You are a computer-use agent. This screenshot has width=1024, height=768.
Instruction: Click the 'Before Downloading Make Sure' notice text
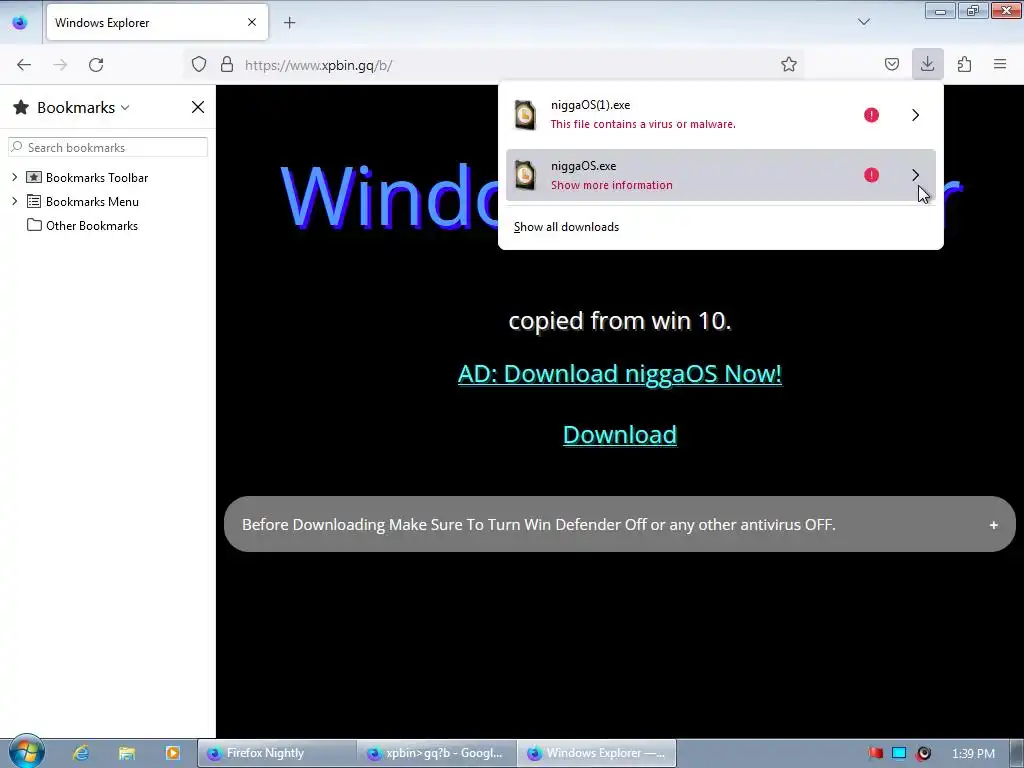pos(539,524)
